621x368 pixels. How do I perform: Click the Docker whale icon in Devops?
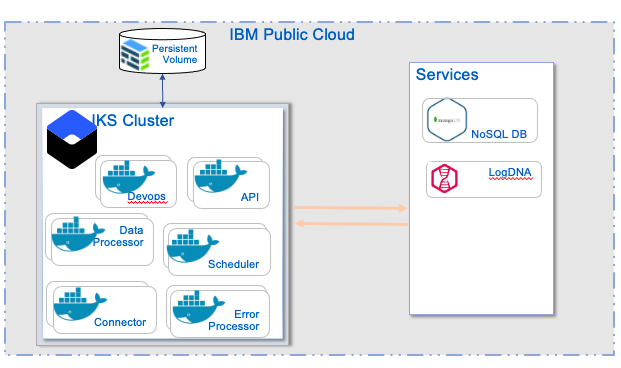(128, 177)
